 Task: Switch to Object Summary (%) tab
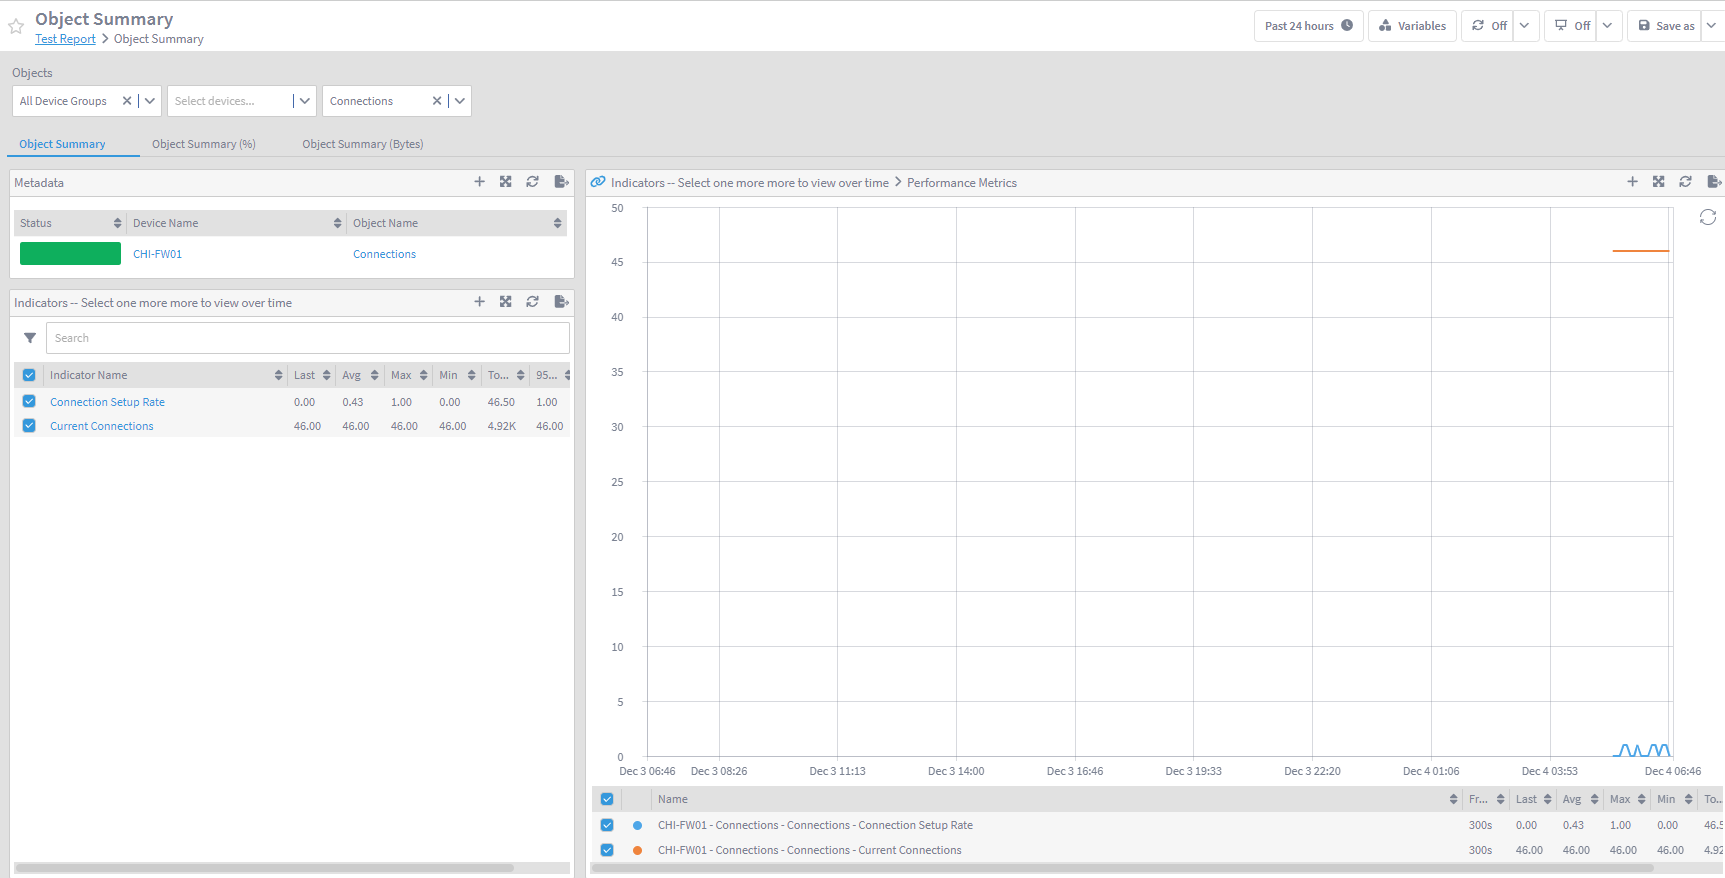tap(204, 144)
